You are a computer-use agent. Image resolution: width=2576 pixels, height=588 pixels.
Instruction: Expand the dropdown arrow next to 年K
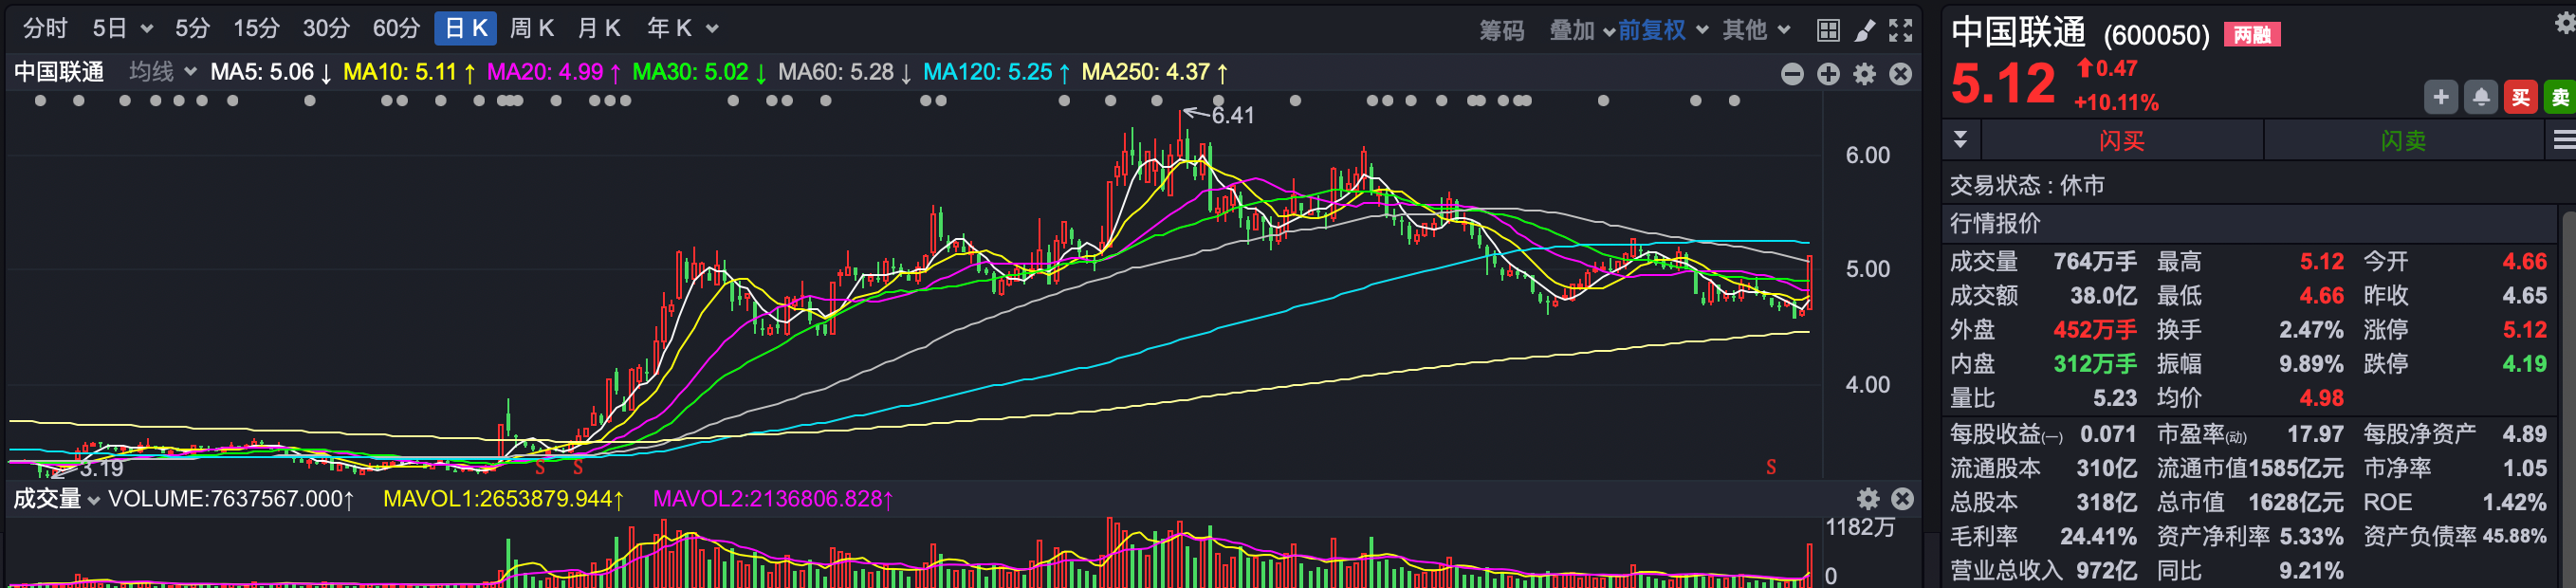(713, 29)
